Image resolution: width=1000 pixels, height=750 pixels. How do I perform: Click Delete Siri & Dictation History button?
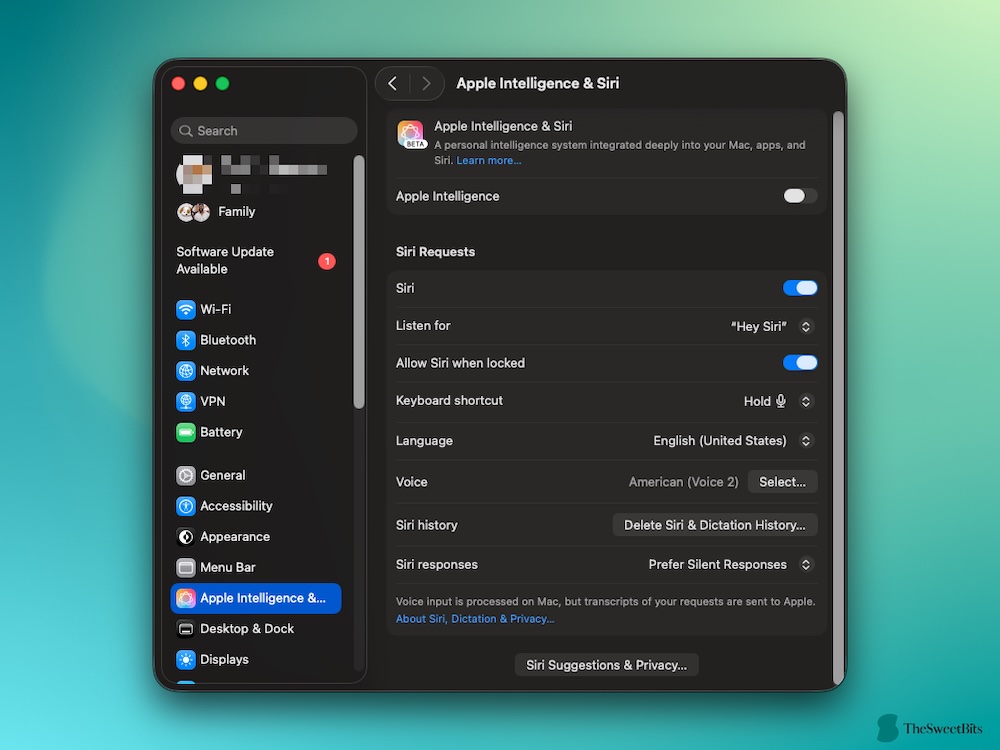(714, 525)
